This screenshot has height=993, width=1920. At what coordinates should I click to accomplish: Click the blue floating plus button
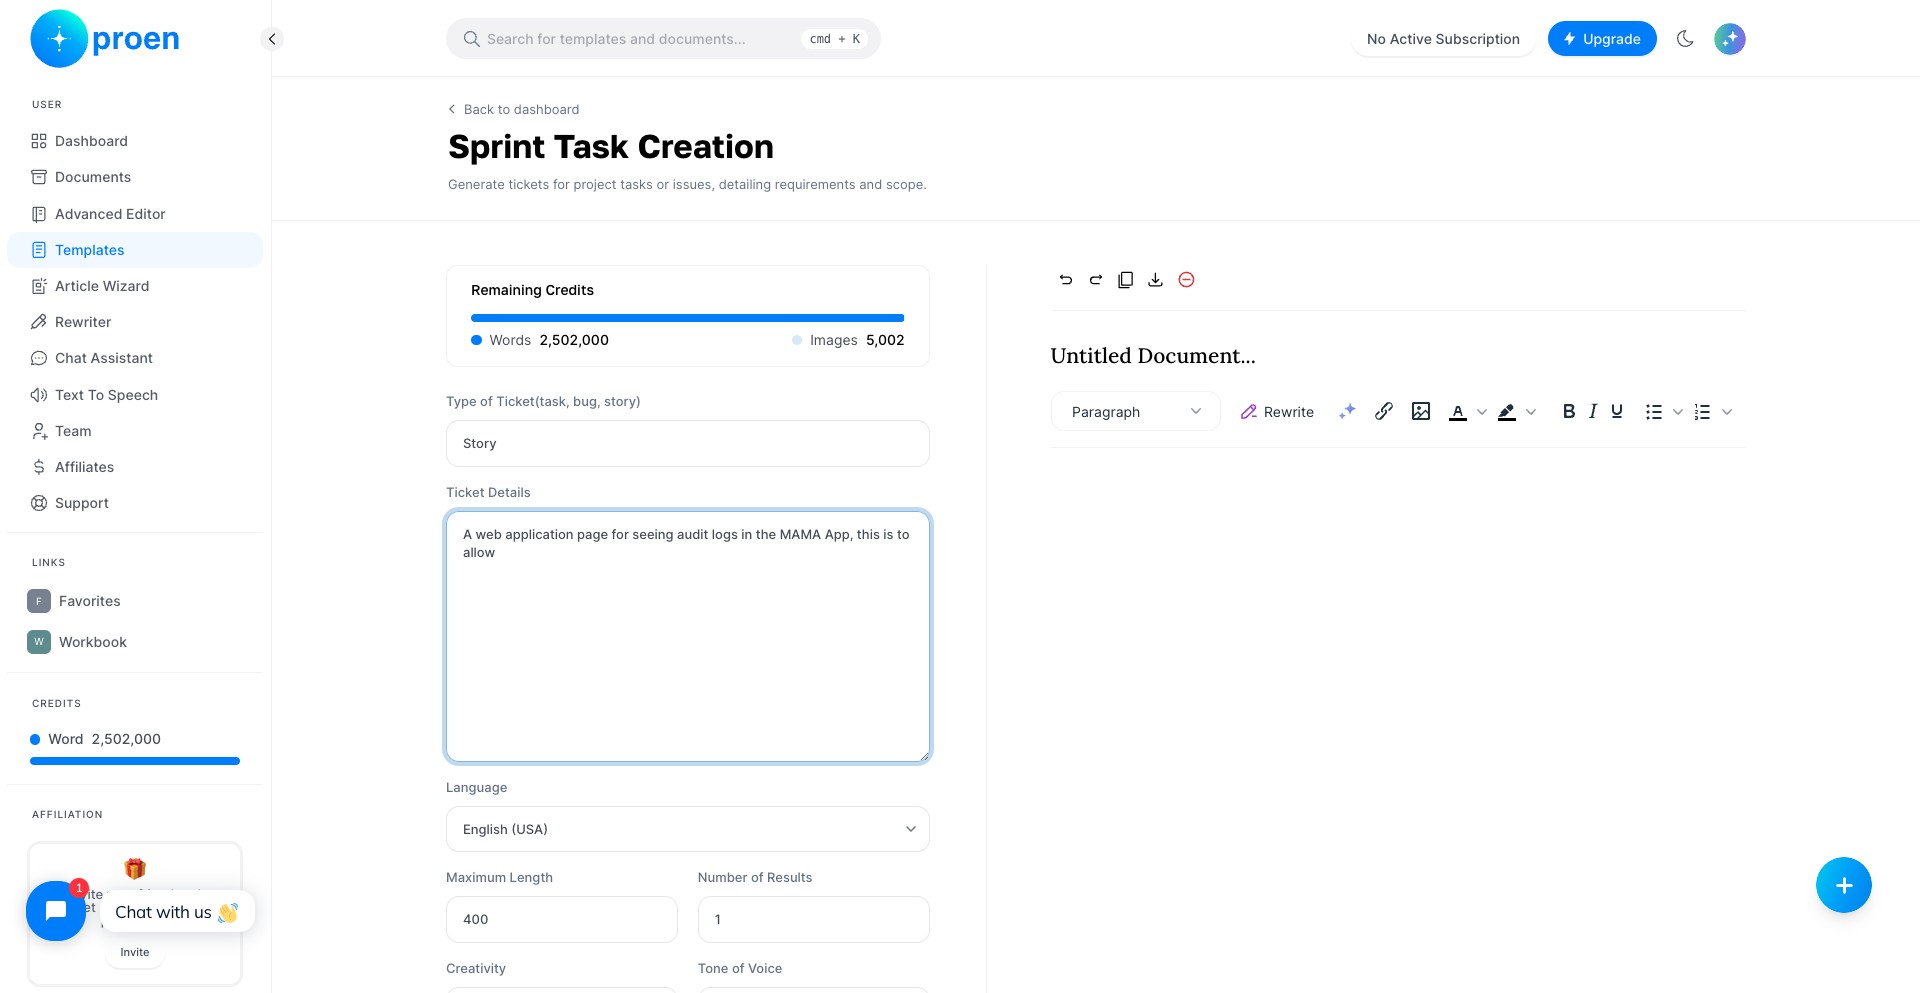click(x=1844, y=885)
